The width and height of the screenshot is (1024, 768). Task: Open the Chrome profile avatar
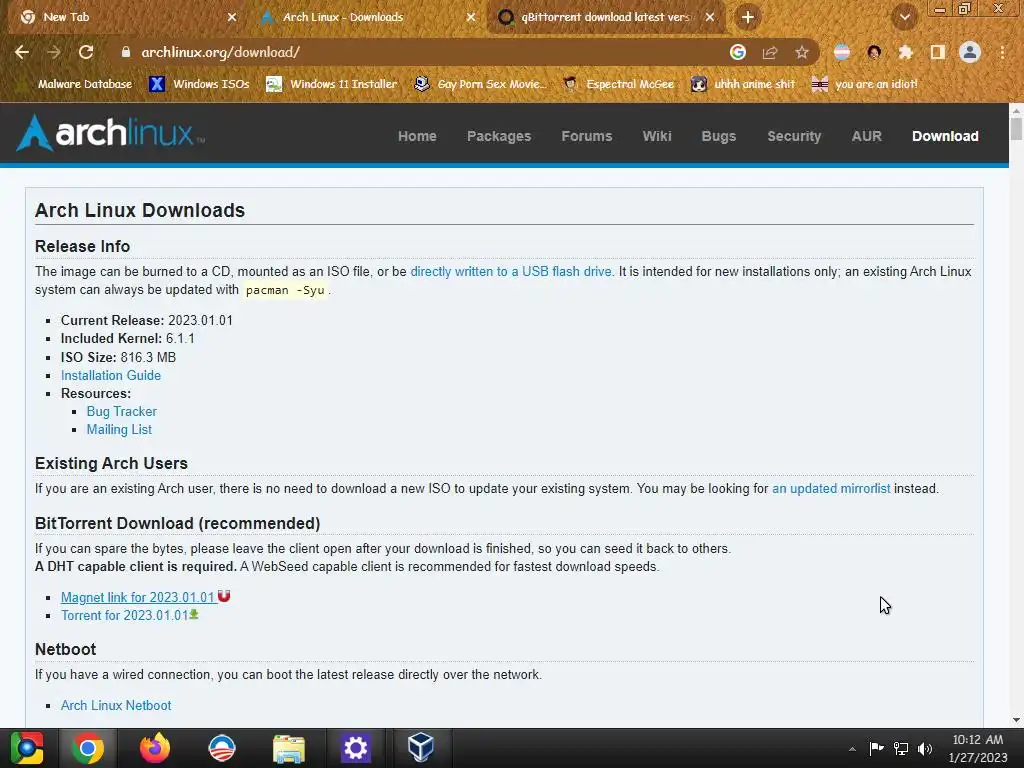(x=970, y=52)
